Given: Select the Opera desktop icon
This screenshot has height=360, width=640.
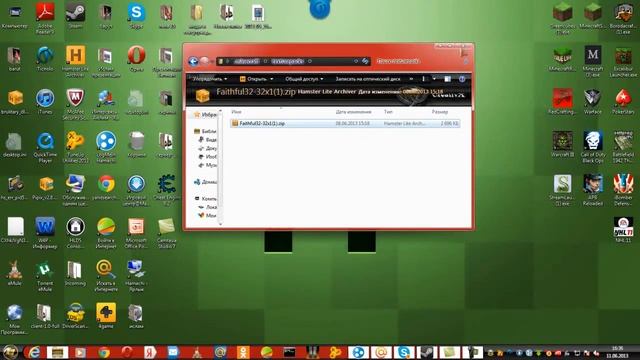Looking at the screenshot, I should [136, 58].
